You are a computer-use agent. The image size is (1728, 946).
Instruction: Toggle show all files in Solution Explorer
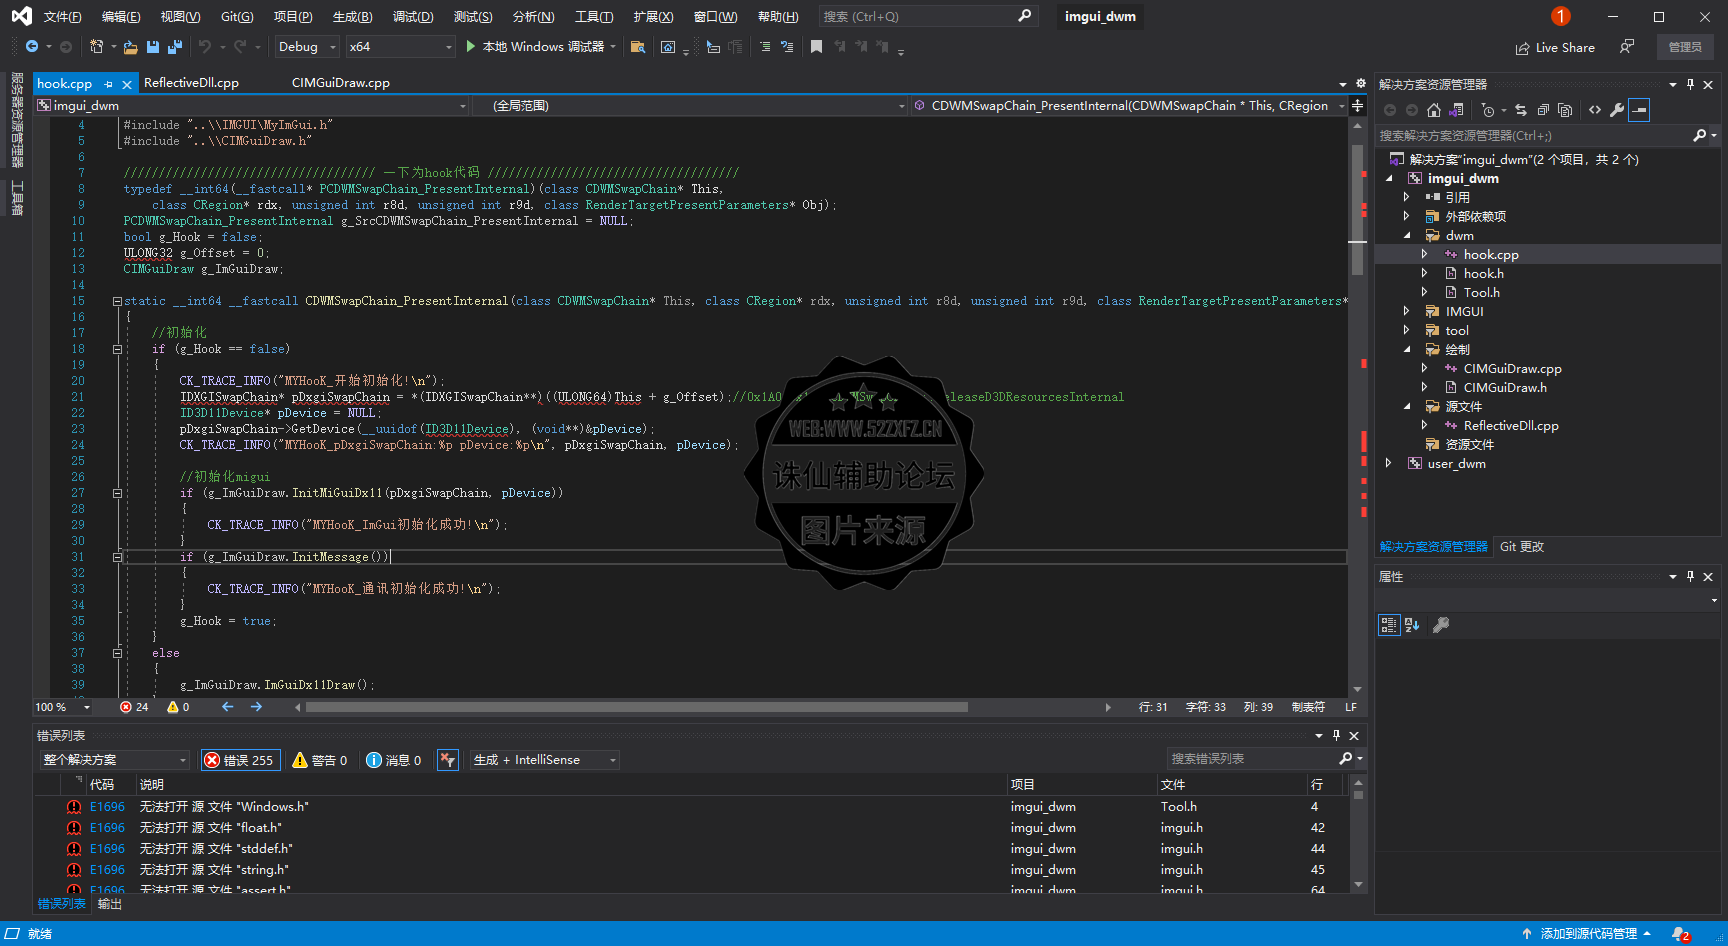(1565, 110)
